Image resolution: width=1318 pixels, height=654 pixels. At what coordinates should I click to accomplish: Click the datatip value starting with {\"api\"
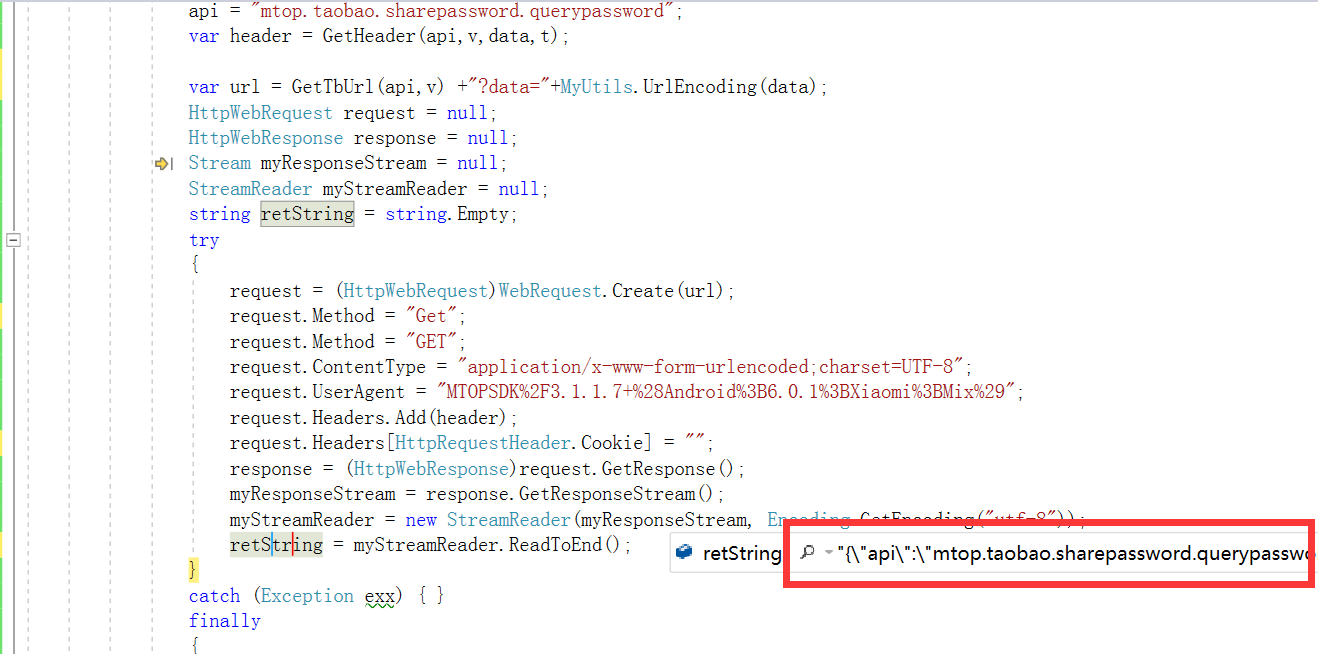[x=1072, y=553]
